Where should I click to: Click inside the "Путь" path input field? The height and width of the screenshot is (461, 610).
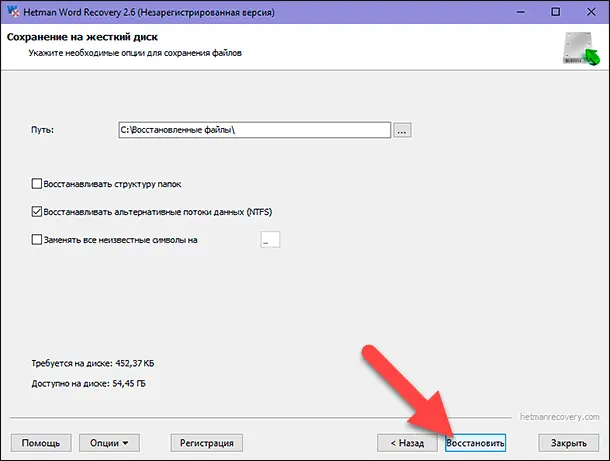point(252,130)
